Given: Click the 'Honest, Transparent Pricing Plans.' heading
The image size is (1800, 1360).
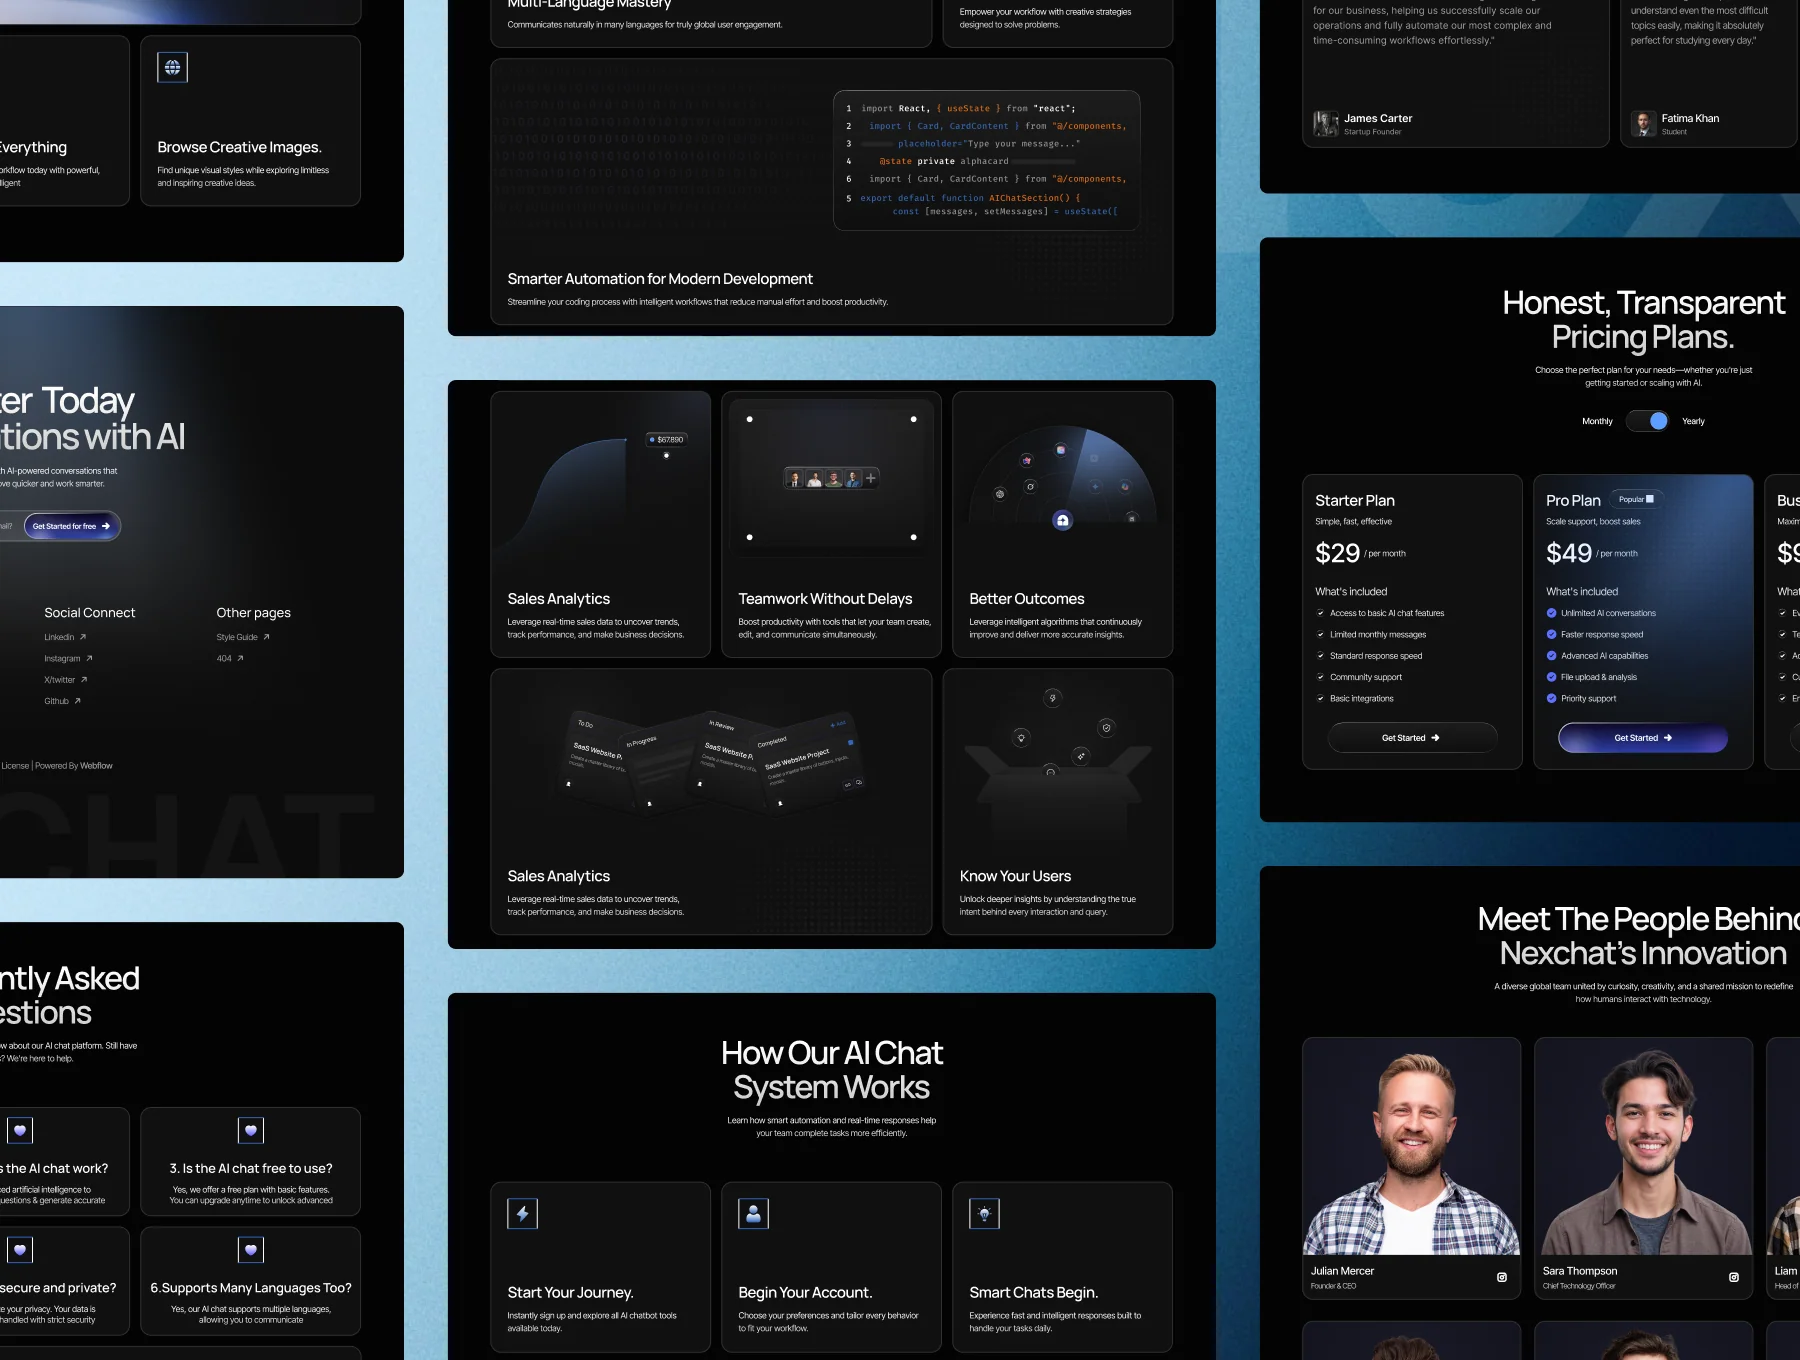Looking at the screenshot, I should [x=1643, y=320].
